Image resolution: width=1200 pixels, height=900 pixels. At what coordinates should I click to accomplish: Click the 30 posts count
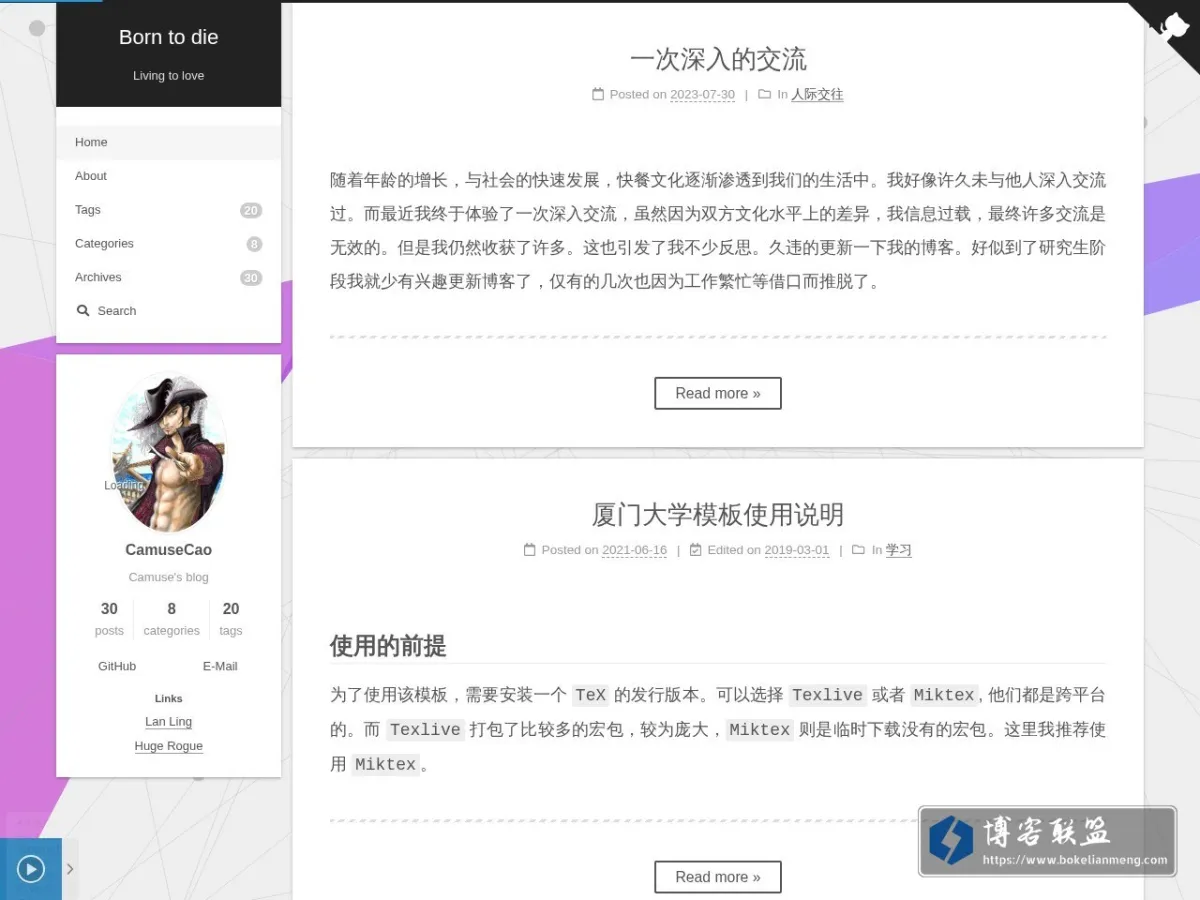[109, 619]
